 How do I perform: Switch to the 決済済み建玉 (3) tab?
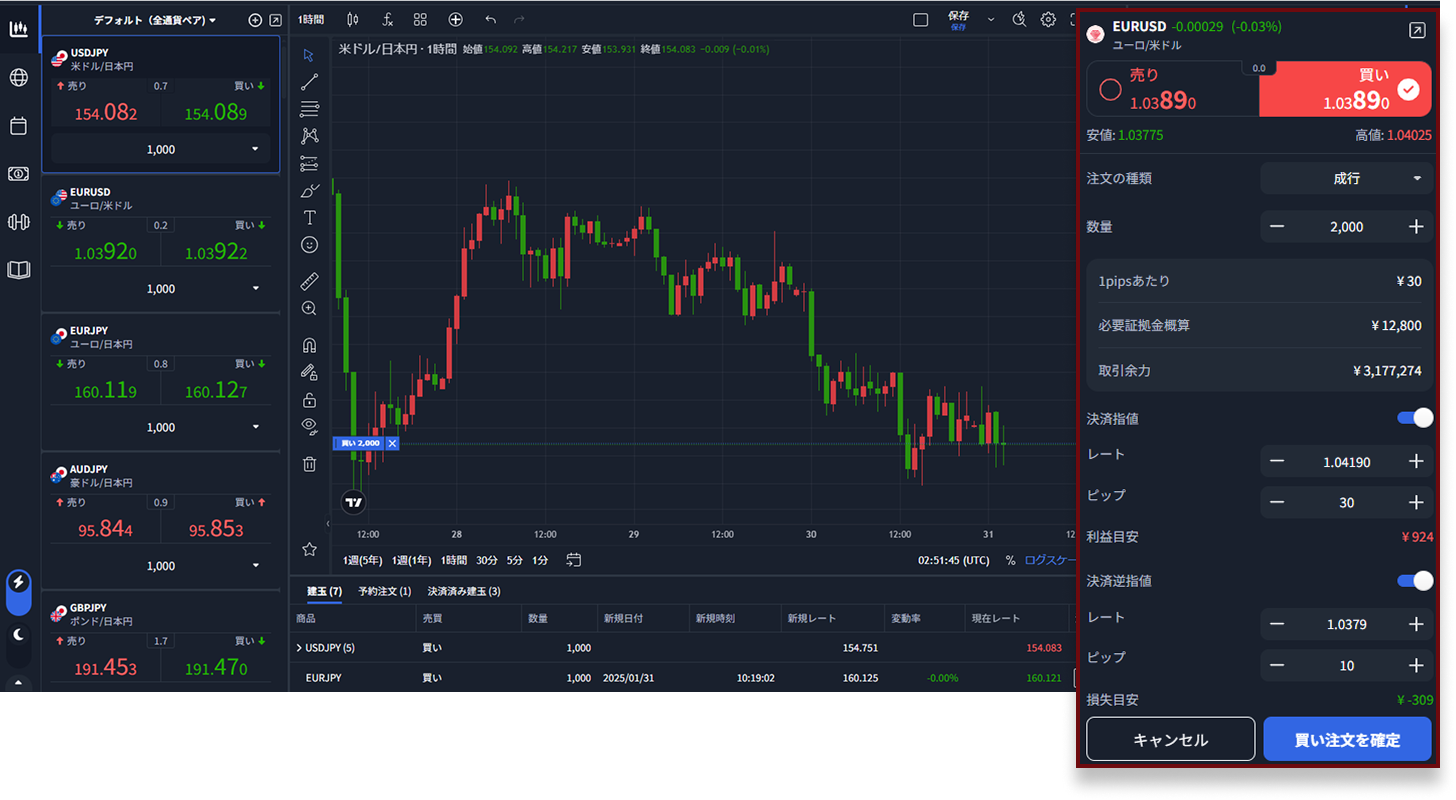464,591
